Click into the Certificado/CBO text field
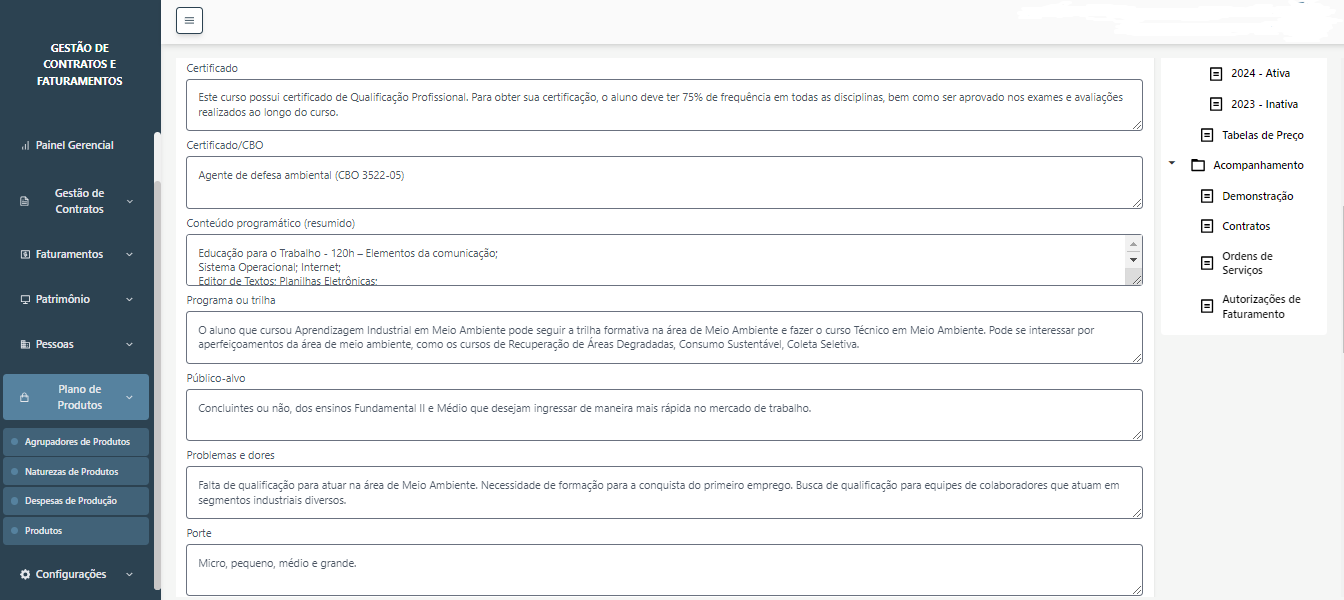The image size is (1344, 600). [664, 182]
